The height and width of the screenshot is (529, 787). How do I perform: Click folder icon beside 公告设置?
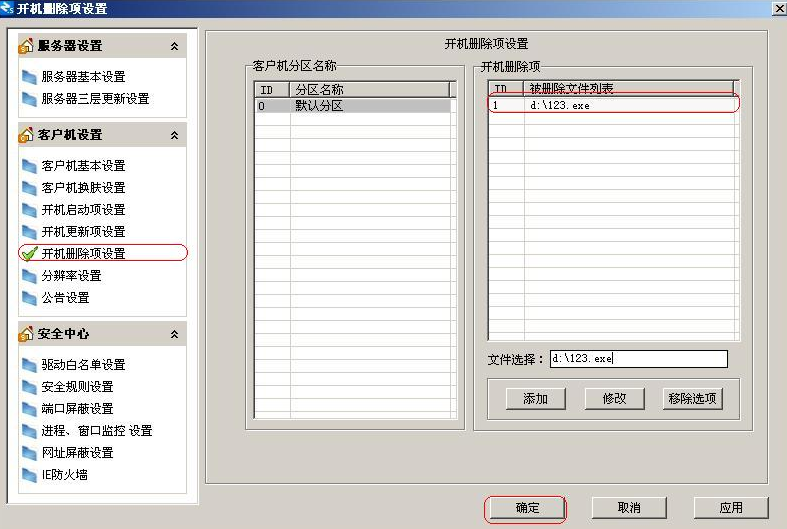tap(29, 298)
